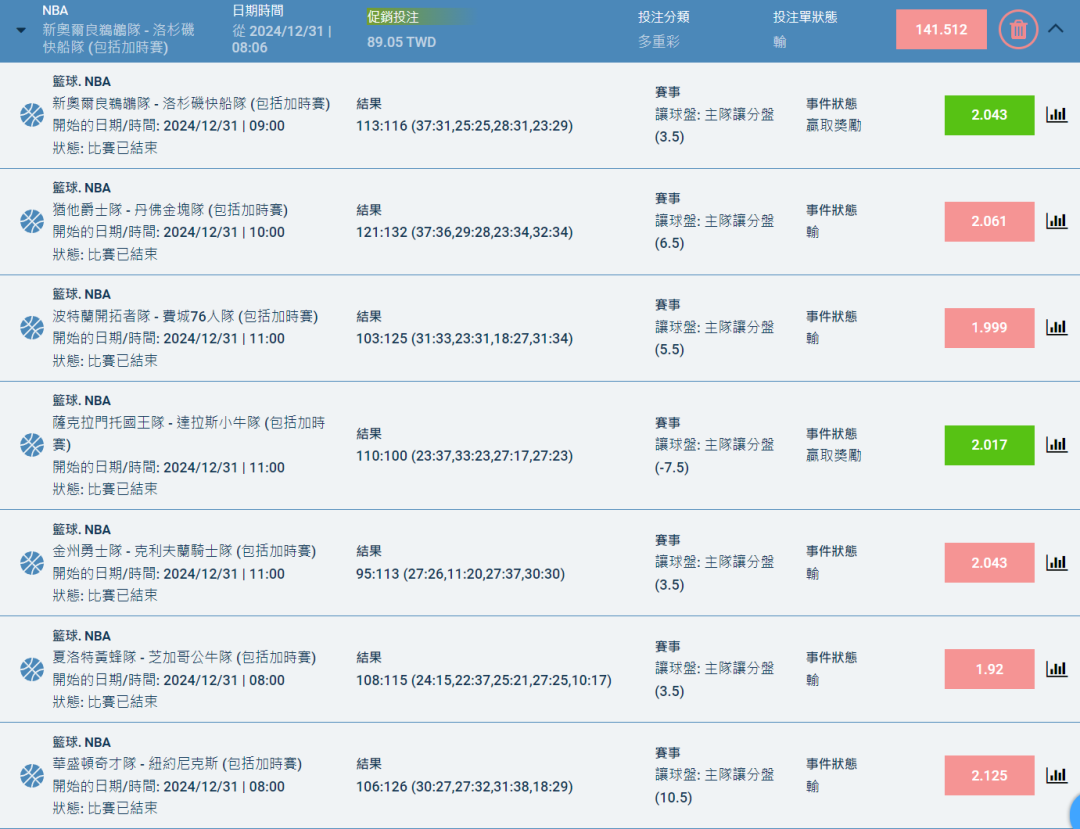Click handicap value (-7.5) in Kings row
1080x829 pixels.
672,468
